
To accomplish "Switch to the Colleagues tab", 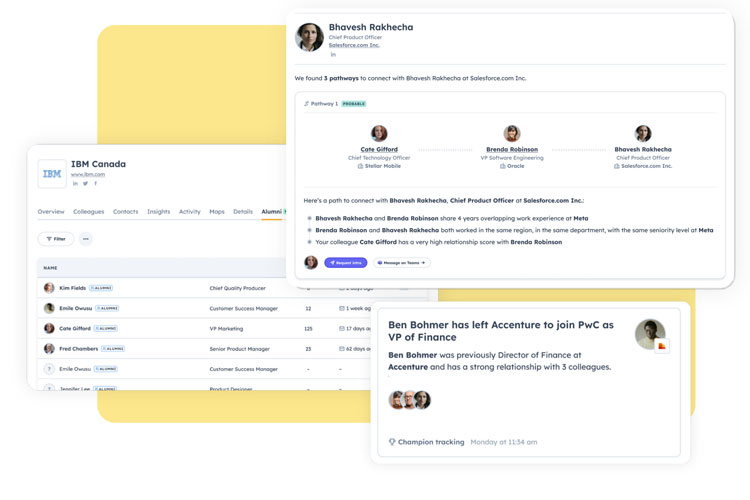I will (x=88, y=211).
